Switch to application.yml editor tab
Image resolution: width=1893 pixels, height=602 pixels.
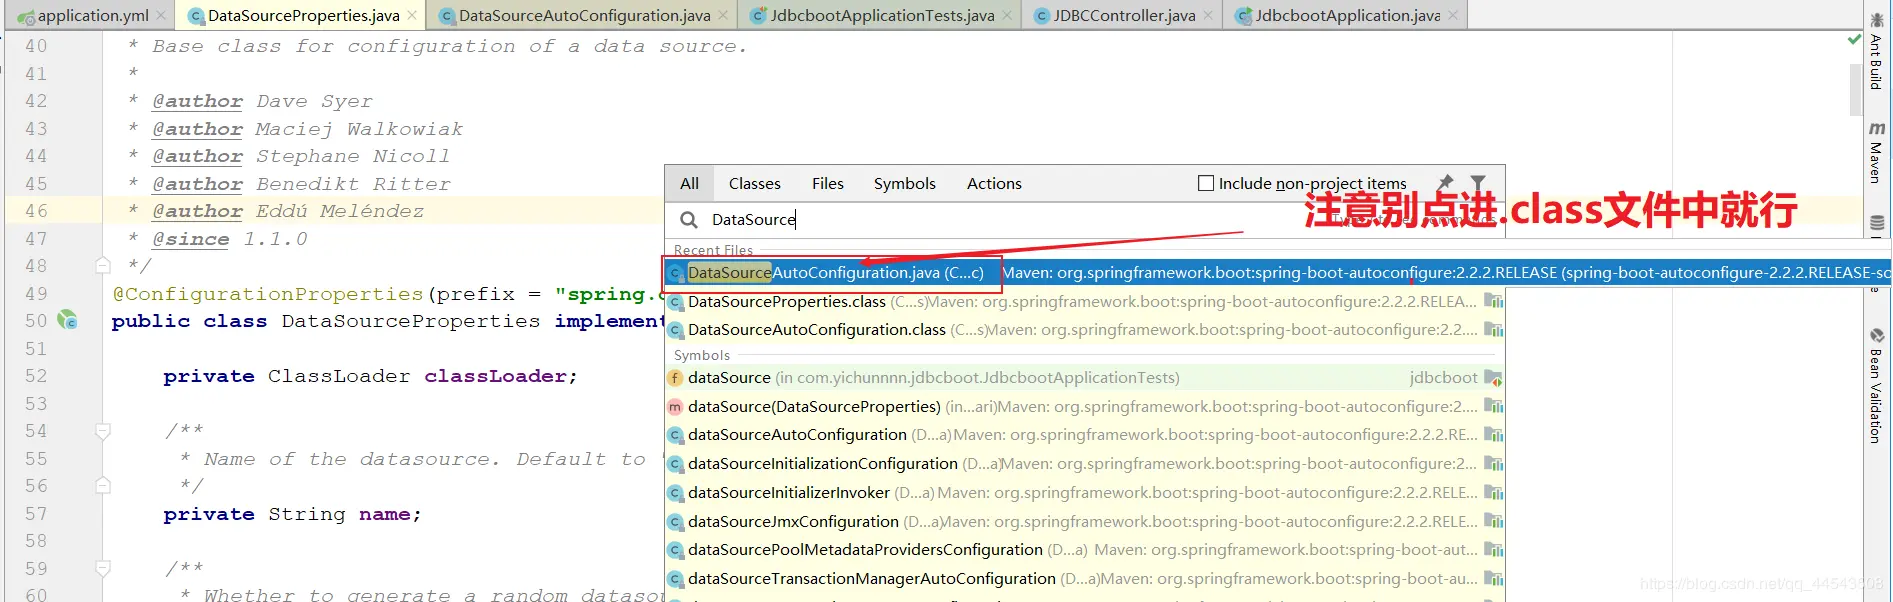click(90, 15)
